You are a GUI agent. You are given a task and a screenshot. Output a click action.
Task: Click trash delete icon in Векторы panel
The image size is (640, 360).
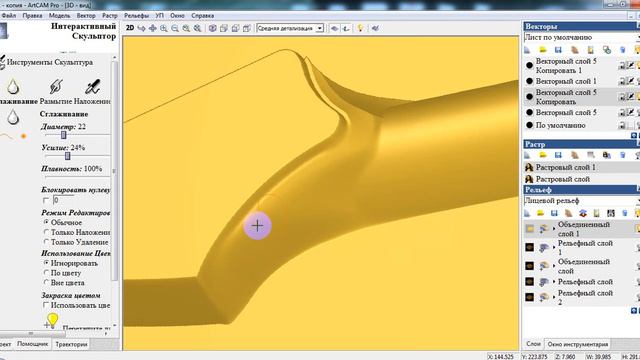coord(622,50)
